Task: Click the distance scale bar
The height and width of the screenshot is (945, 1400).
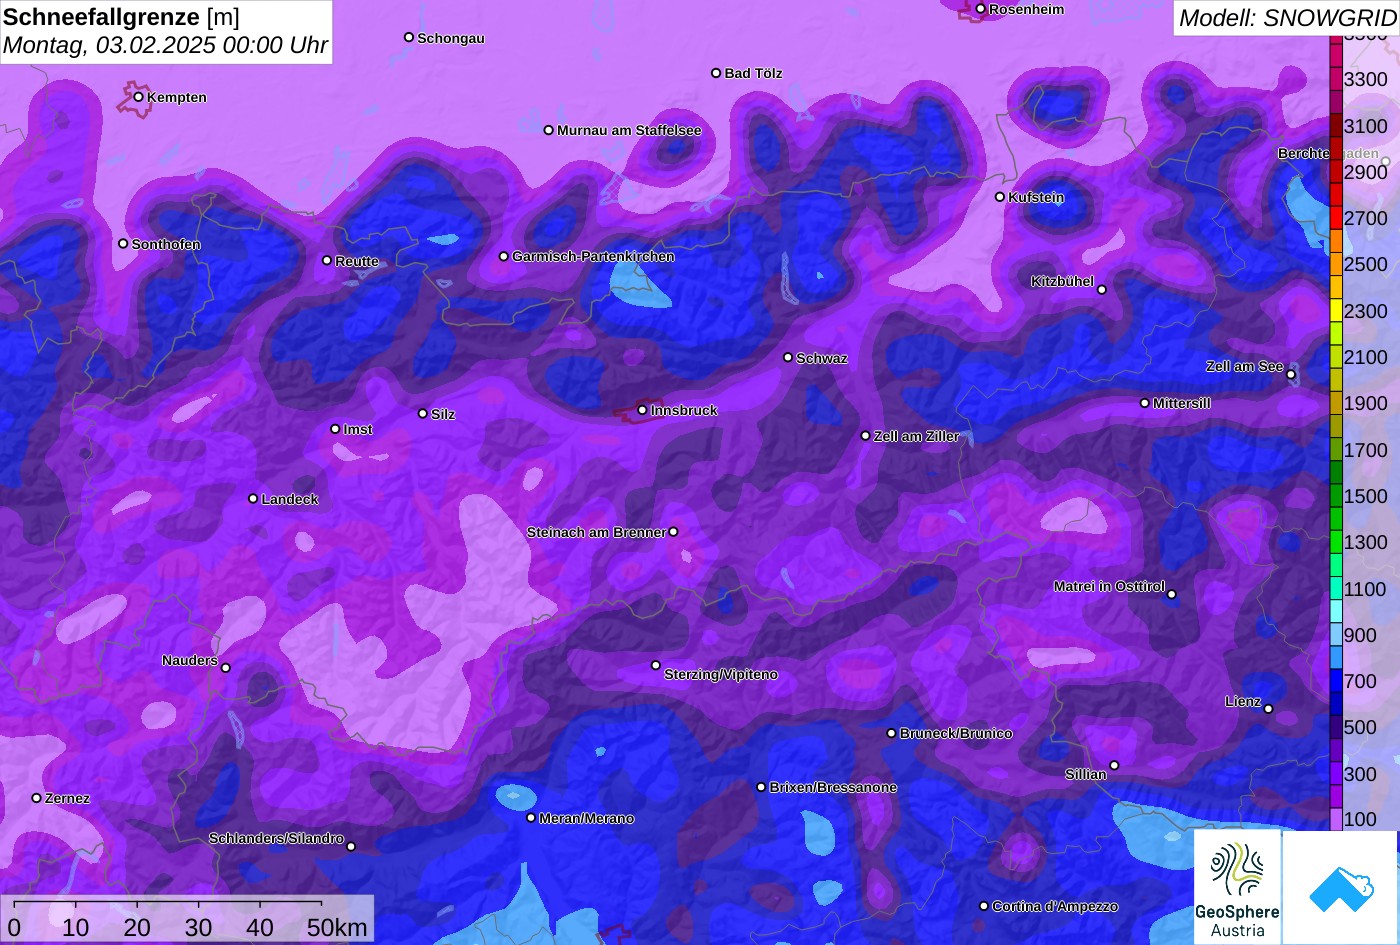Action: coord(168,904)
